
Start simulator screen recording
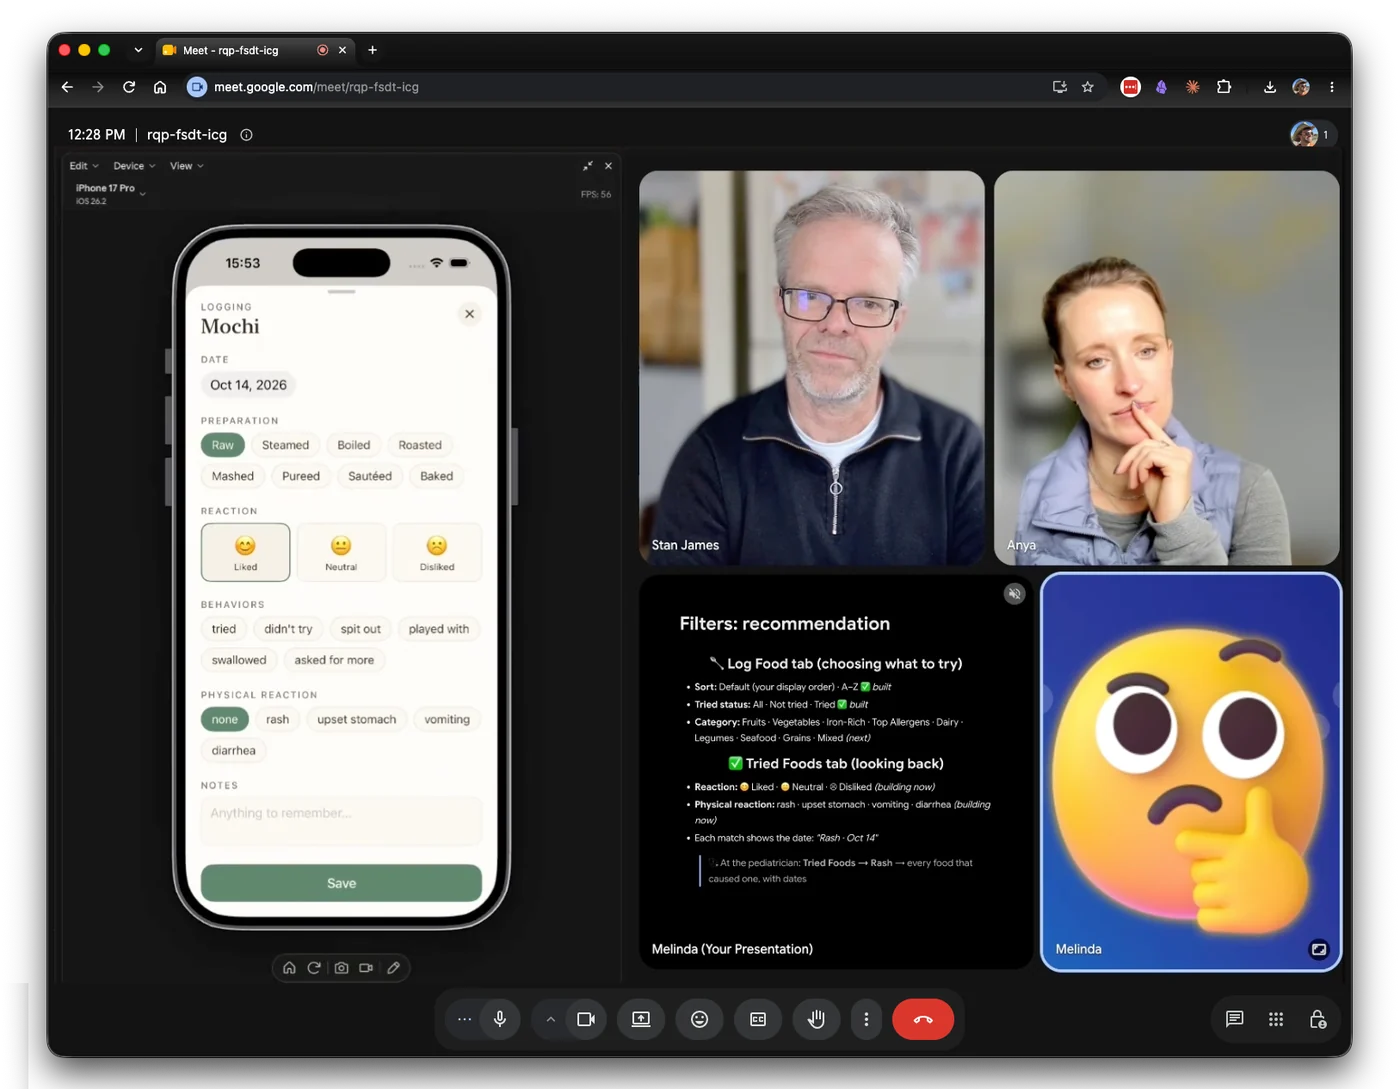[x=367, y=968]
